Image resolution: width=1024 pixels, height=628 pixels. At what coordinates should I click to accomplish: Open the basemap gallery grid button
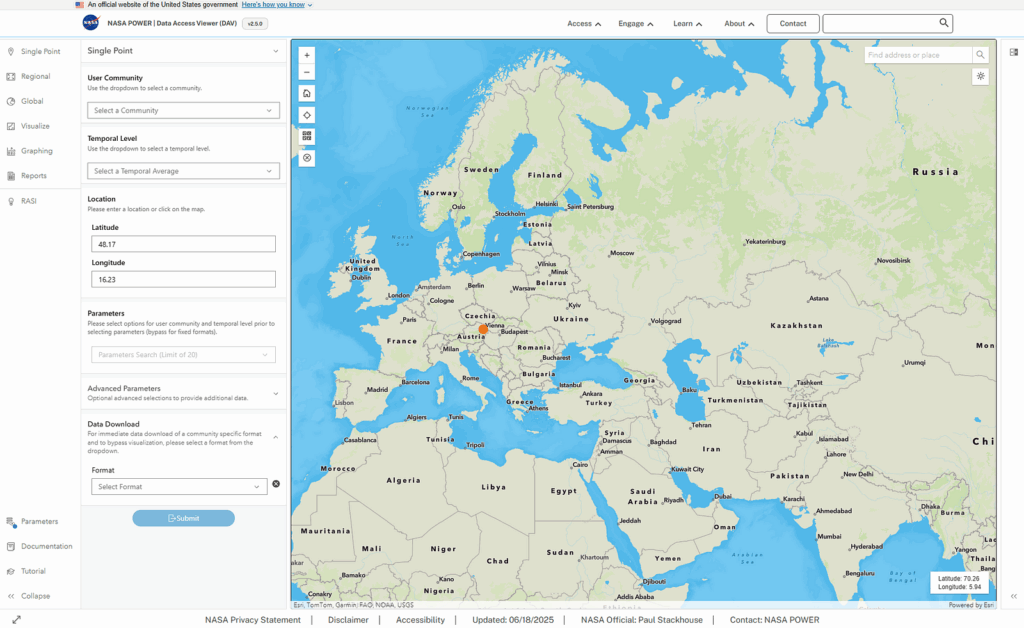click(307, 136)
